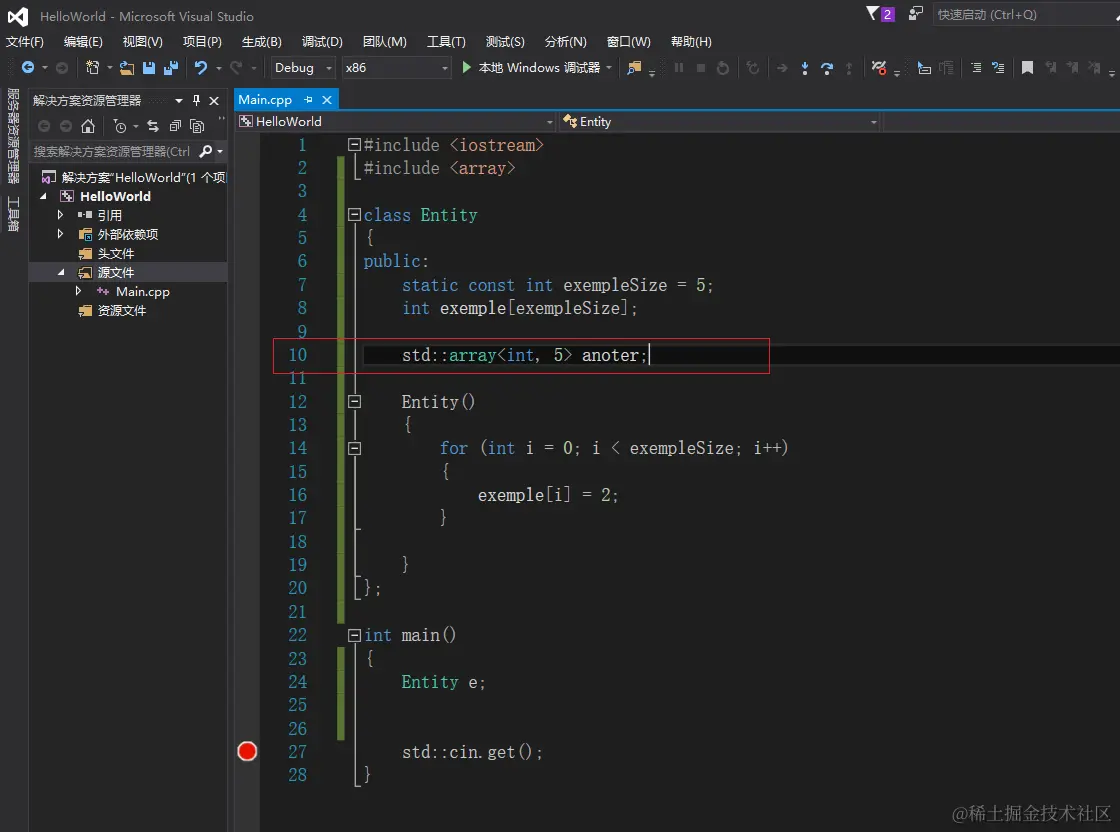Toggle auto-hide pin of Solution Explorer panel
1120x832 pixels.
[x=197, y=101]
